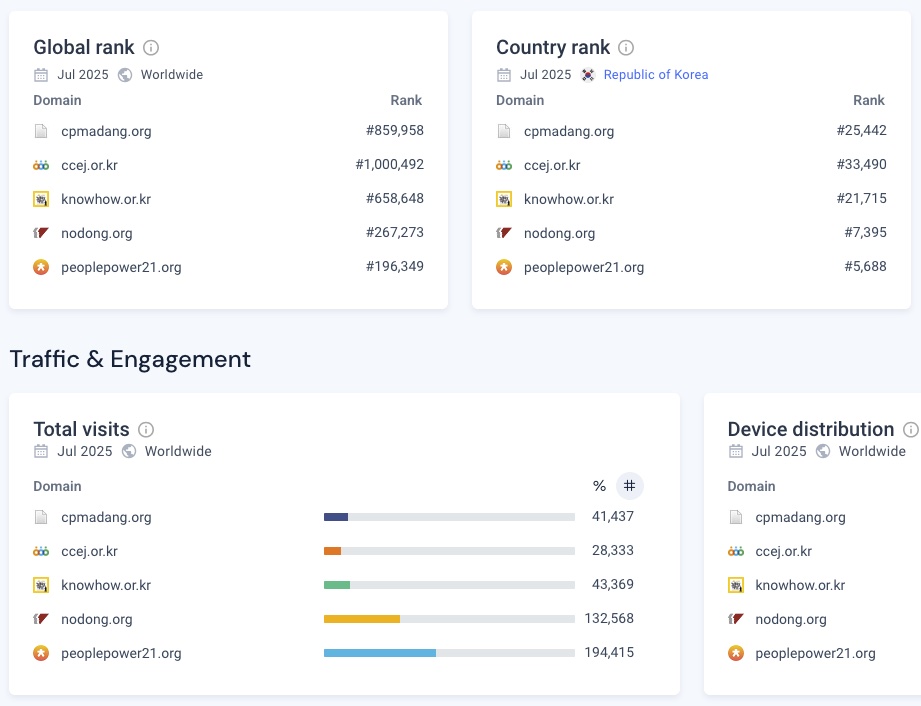Open cpmadang.org in Global rank list
The height and width of the screenshot is (706, 921).
tap(106, 131)
